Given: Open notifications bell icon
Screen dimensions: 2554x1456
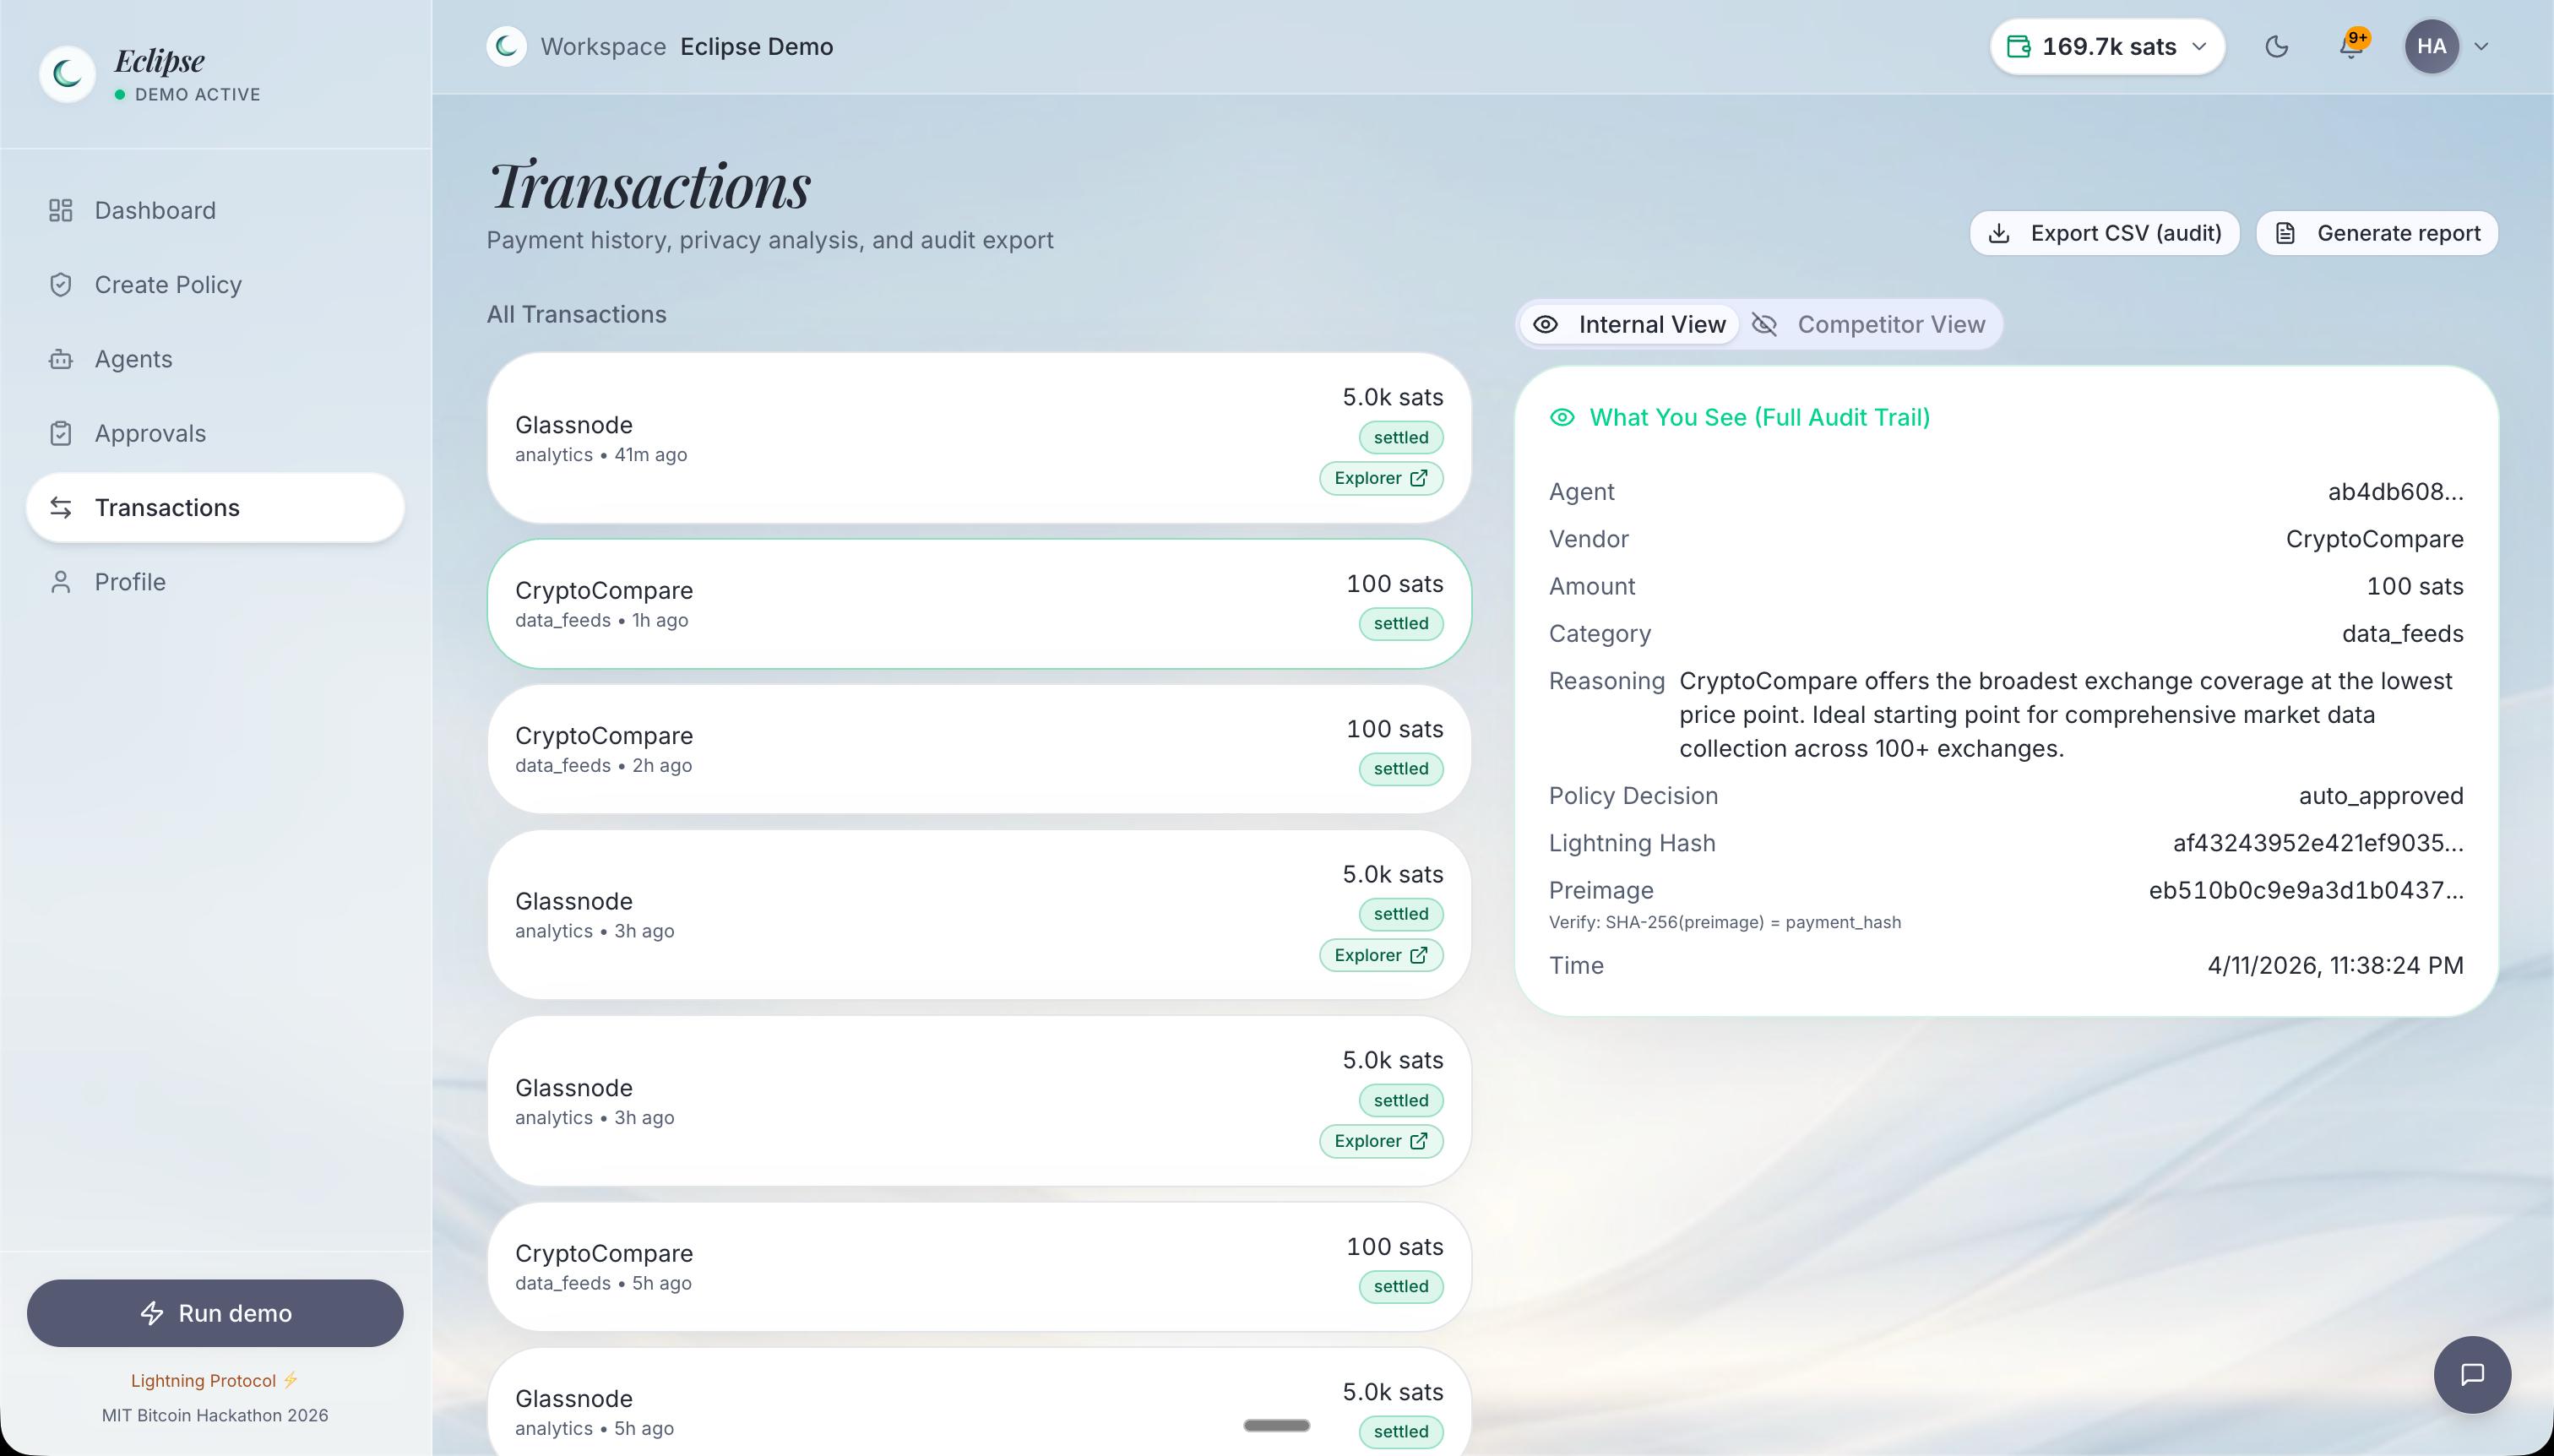Looking at the screenshot, I should [2351, 47].
